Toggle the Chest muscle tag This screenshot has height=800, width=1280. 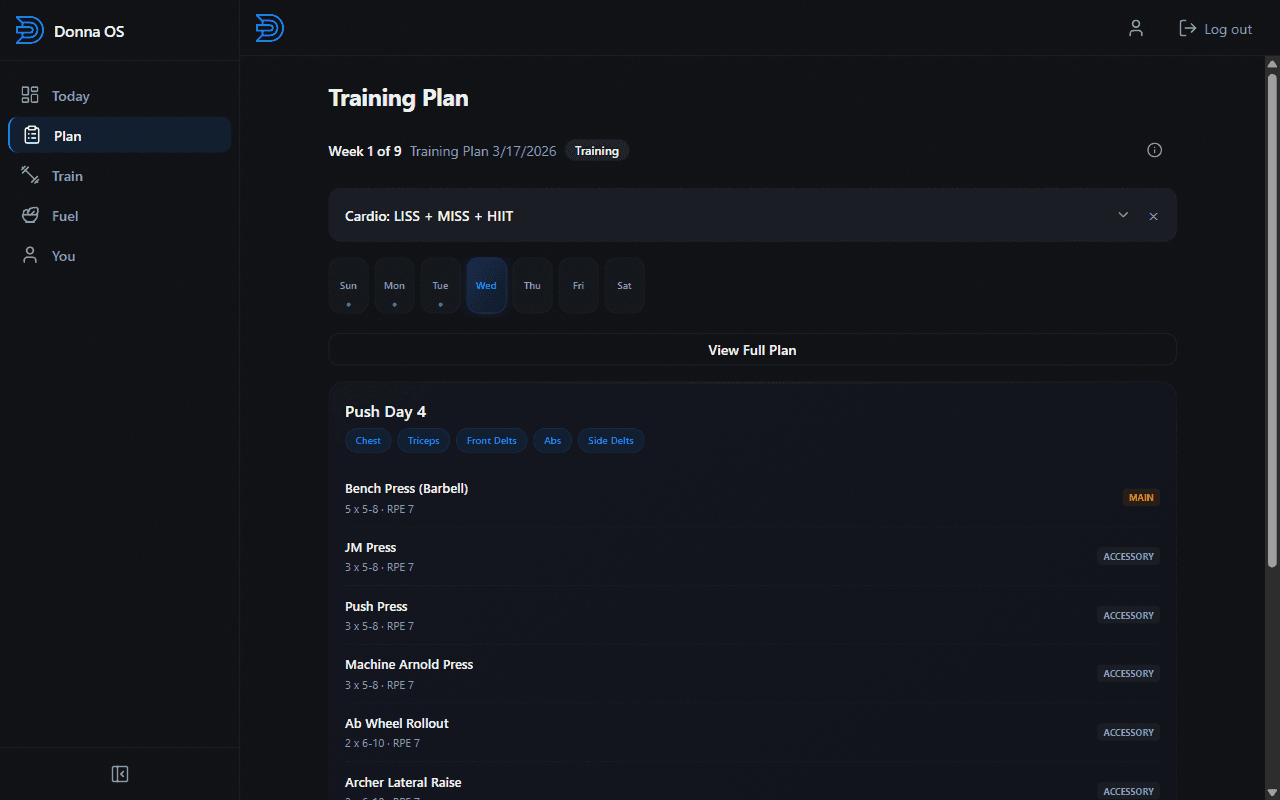point(367,440)
